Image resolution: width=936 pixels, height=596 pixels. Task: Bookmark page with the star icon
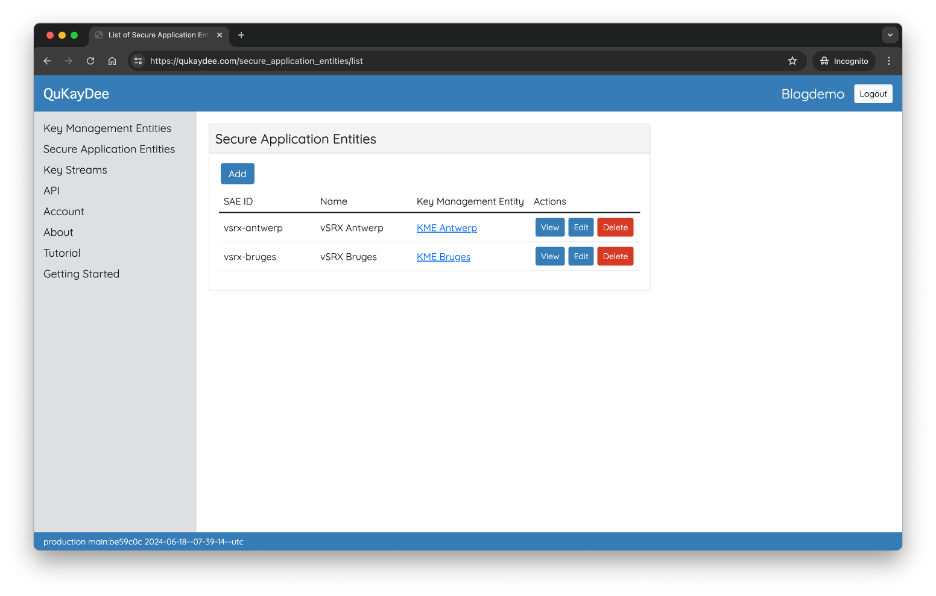click(x=792, y=61)
